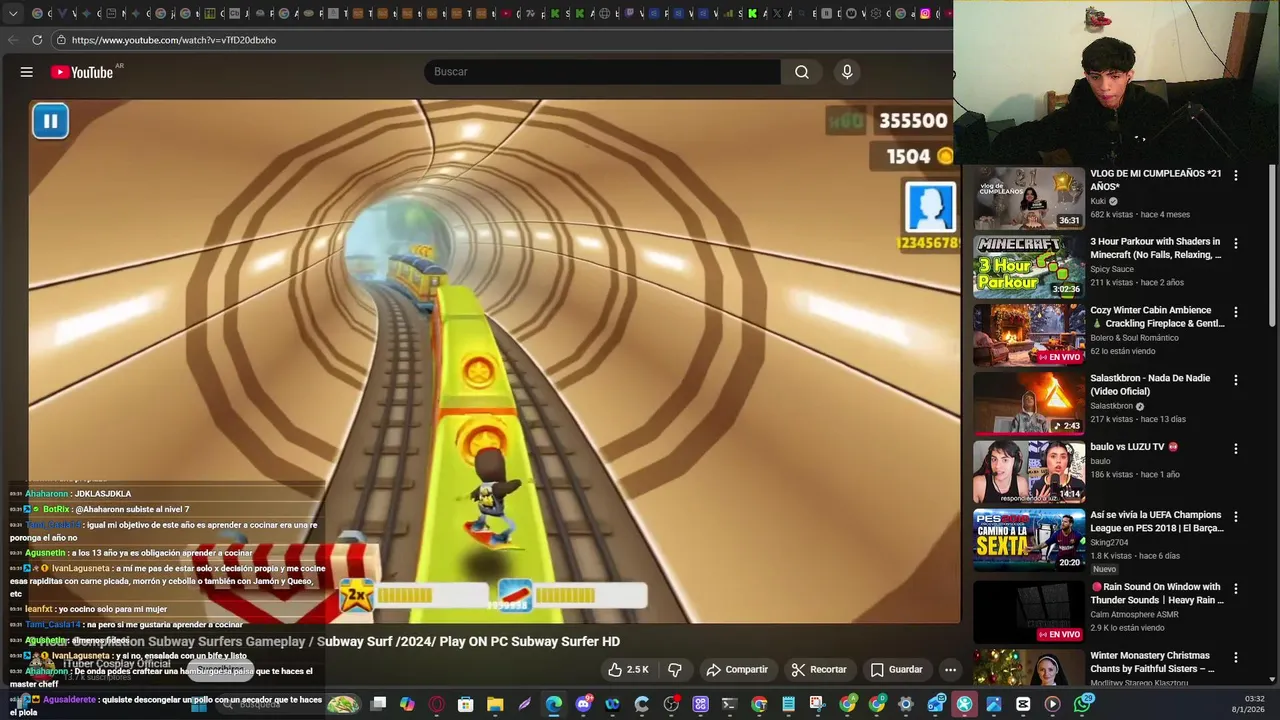Open more actions ellipsis below video

click(951, 670)
